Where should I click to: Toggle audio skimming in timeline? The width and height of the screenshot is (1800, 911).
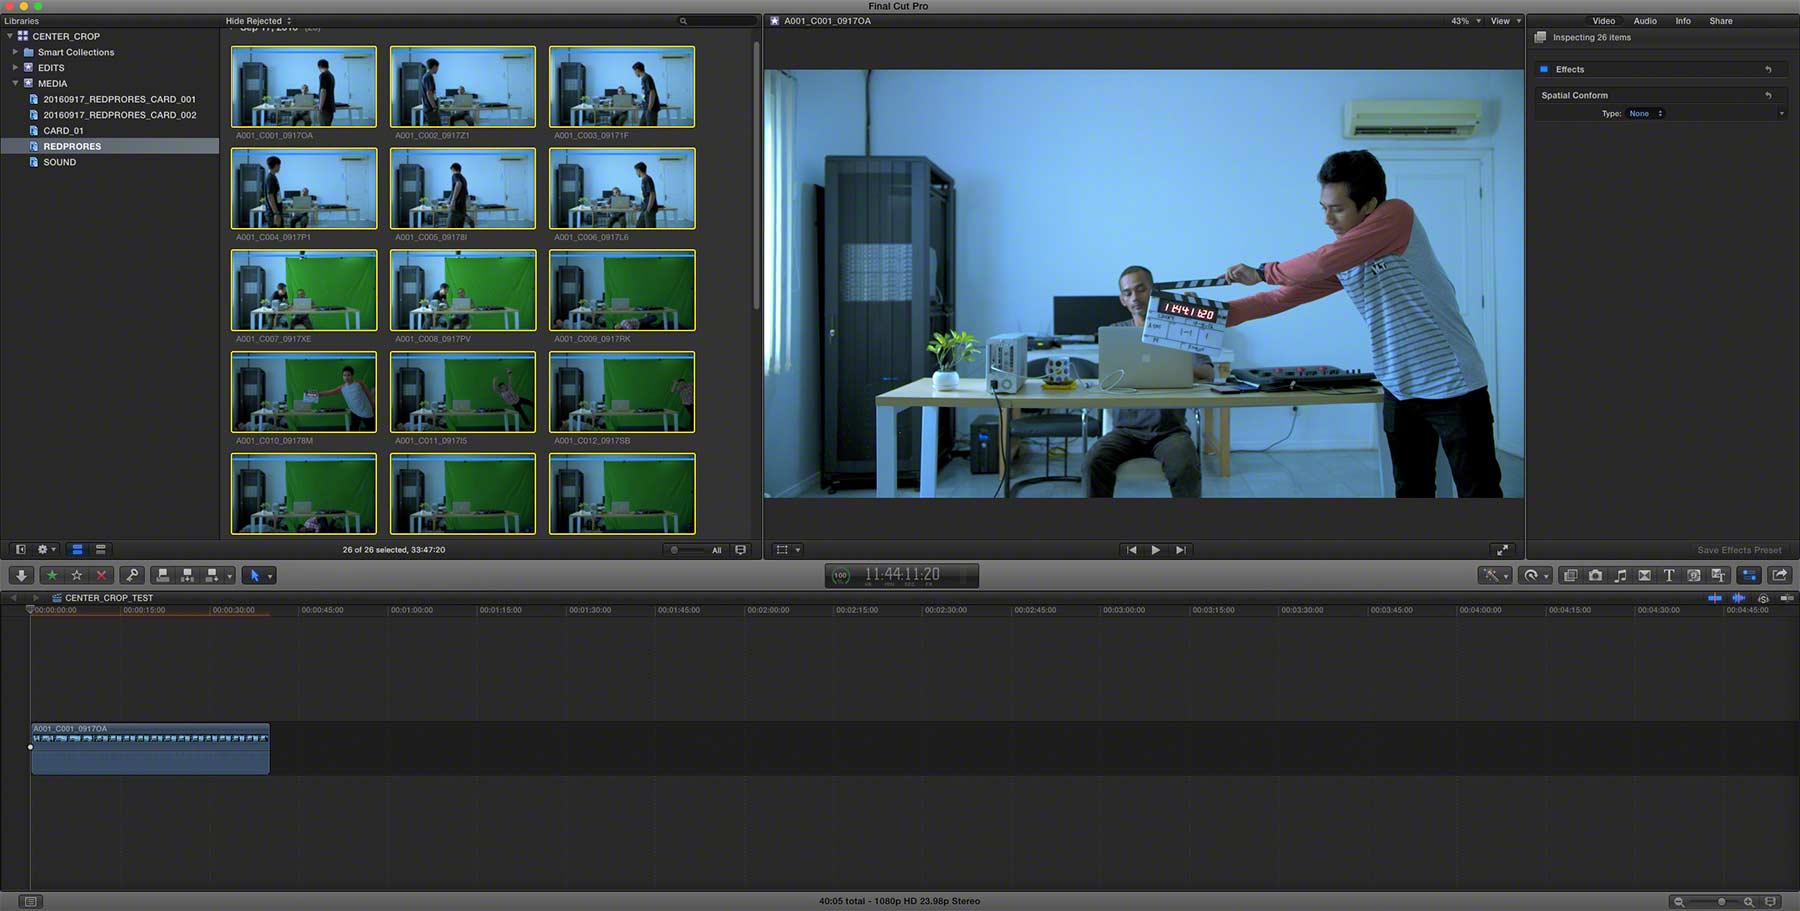tap(1738, 598)
